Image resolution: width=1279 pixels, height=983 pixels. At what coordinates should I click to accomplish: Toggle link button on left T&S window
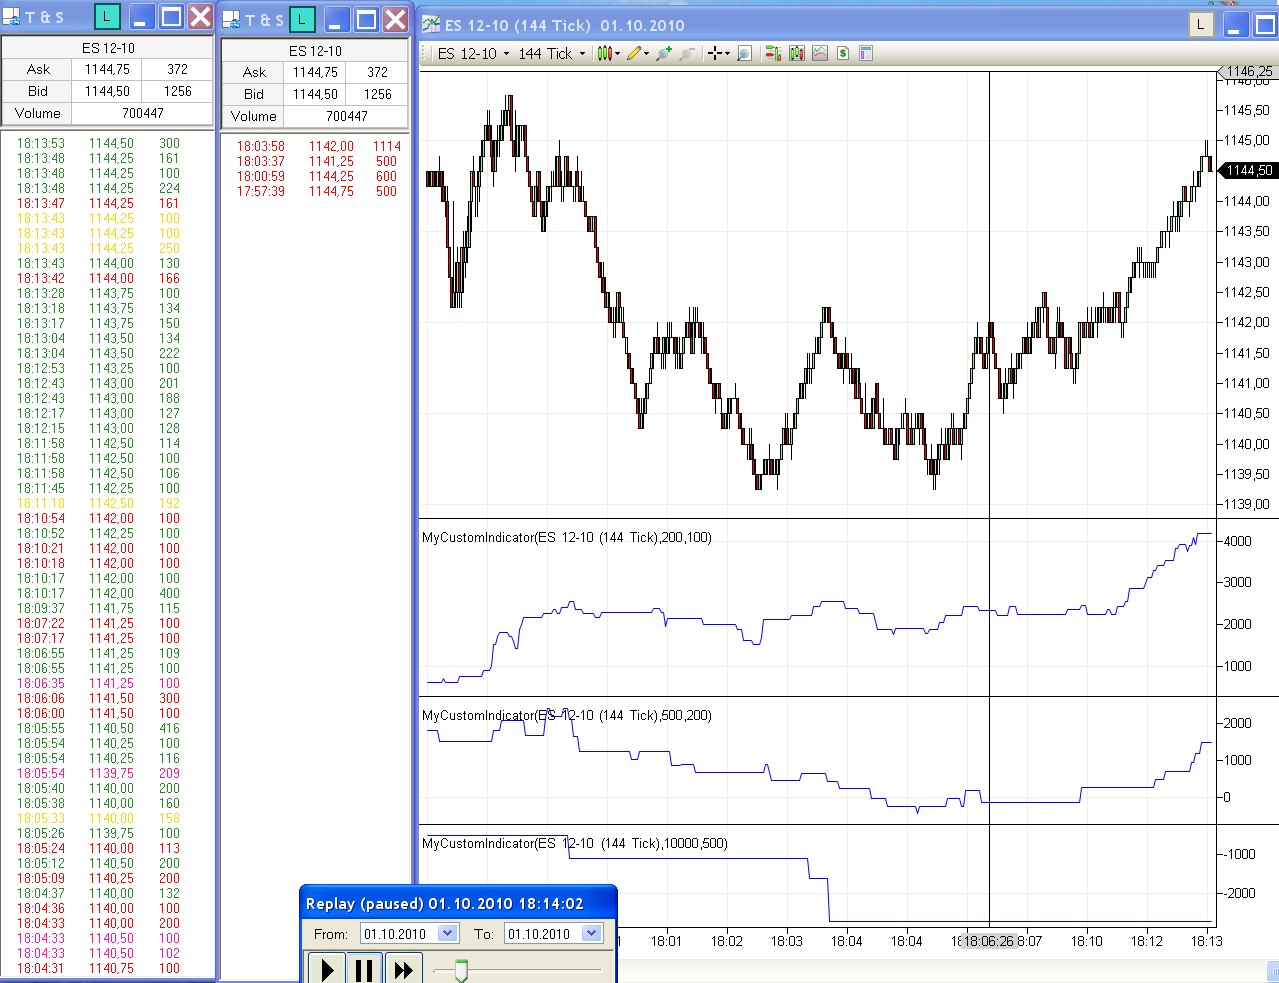click(x=107, y=16)
